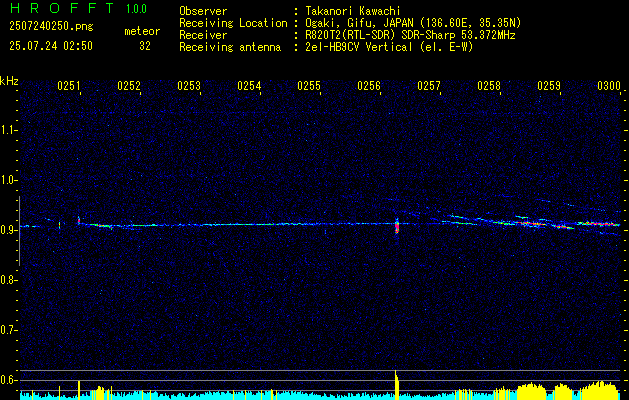The width and height of the screenshot is (629, 400).
Task: Click the meteor count 32
Action: coord(145,46)
